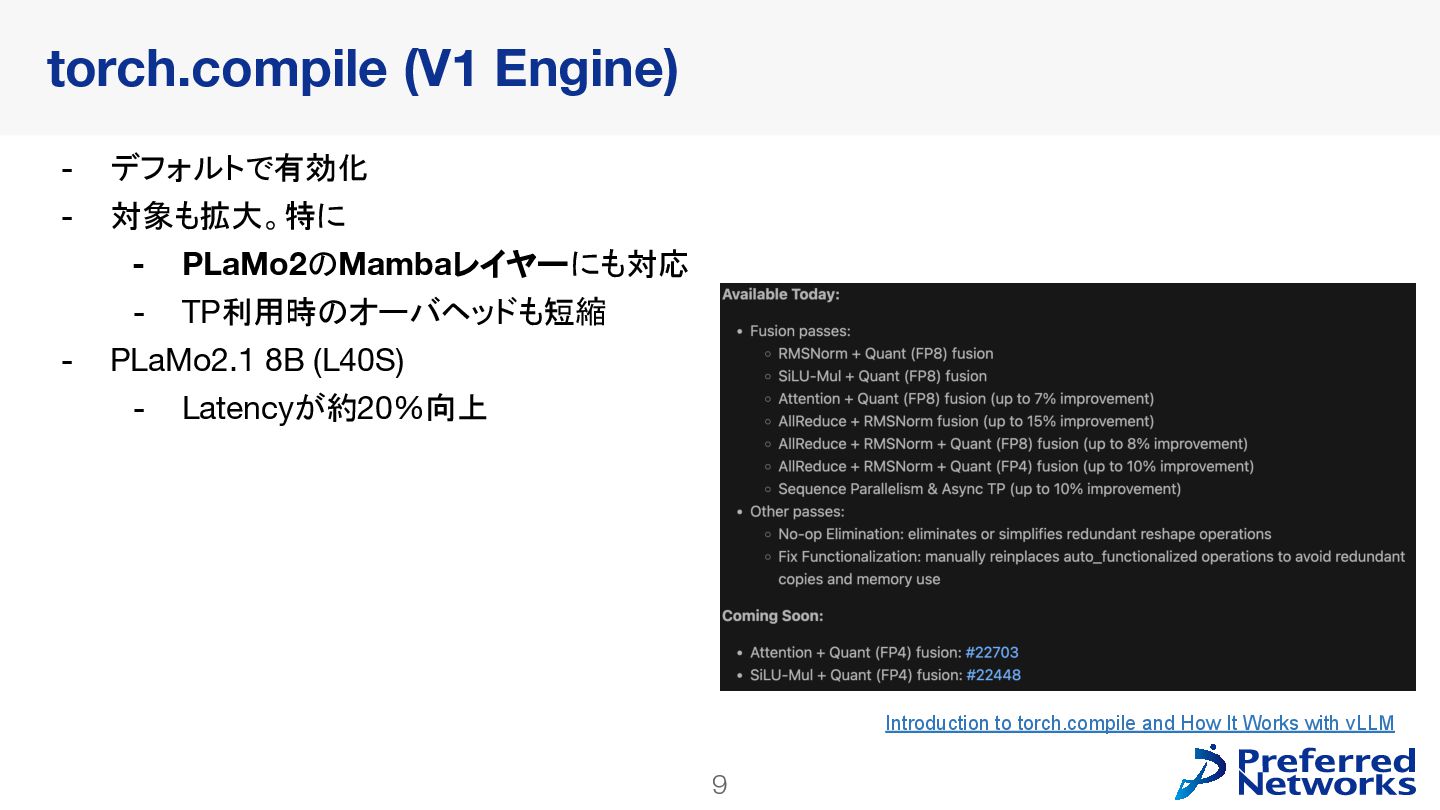
Task: Select the bullet '対象も拡大。特に'
Action: [x=229, y=216]
